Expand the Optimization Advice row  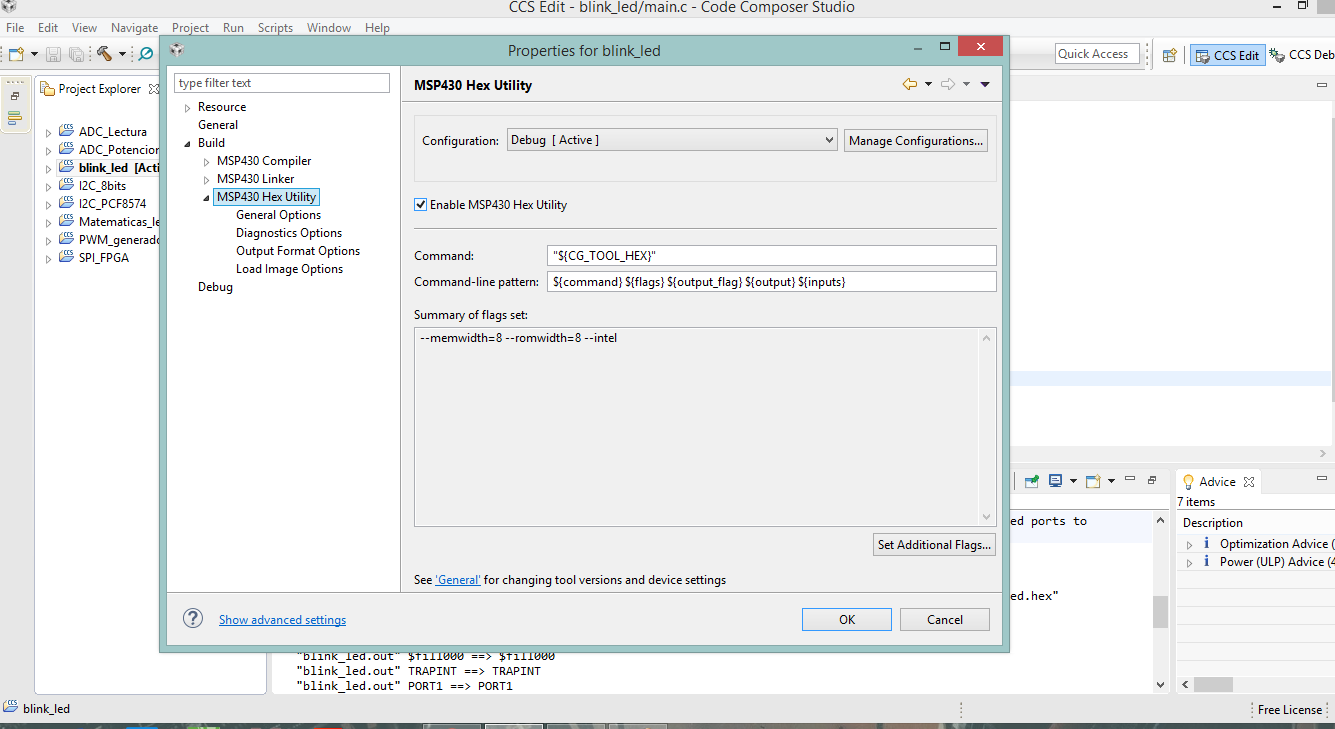coord(1189,545)
